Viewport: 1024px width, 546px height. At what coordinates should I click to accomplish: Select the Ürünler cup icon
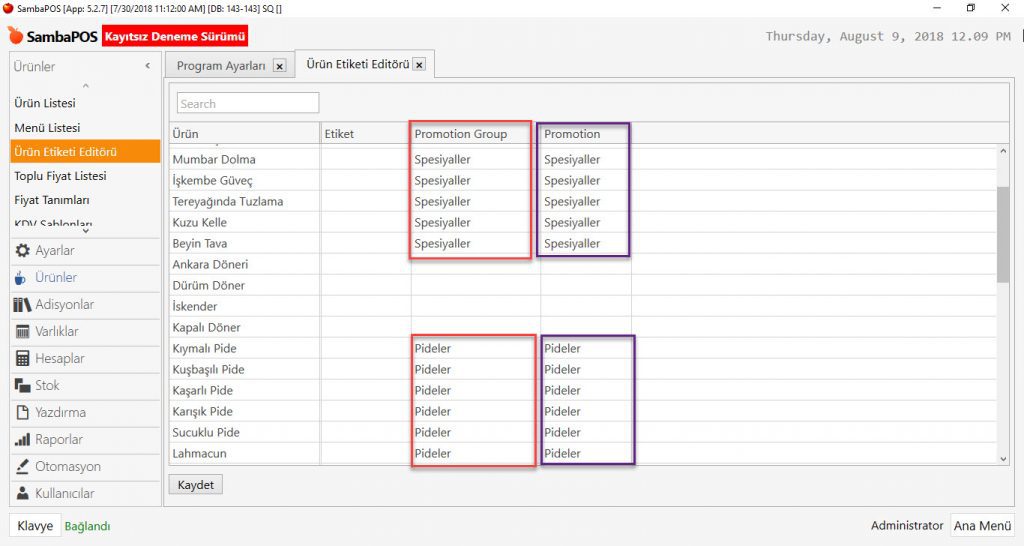(21, 278)
